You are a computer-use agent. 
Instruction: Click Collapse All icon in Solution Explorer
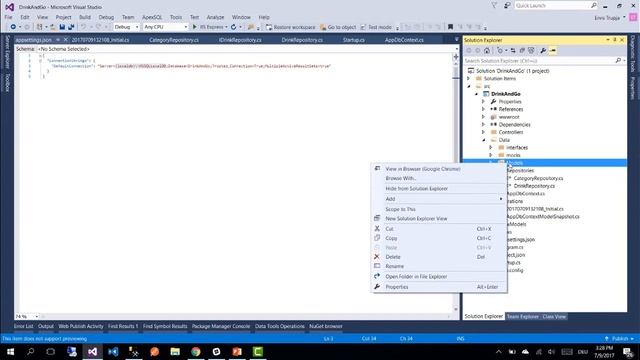(522, 51)
